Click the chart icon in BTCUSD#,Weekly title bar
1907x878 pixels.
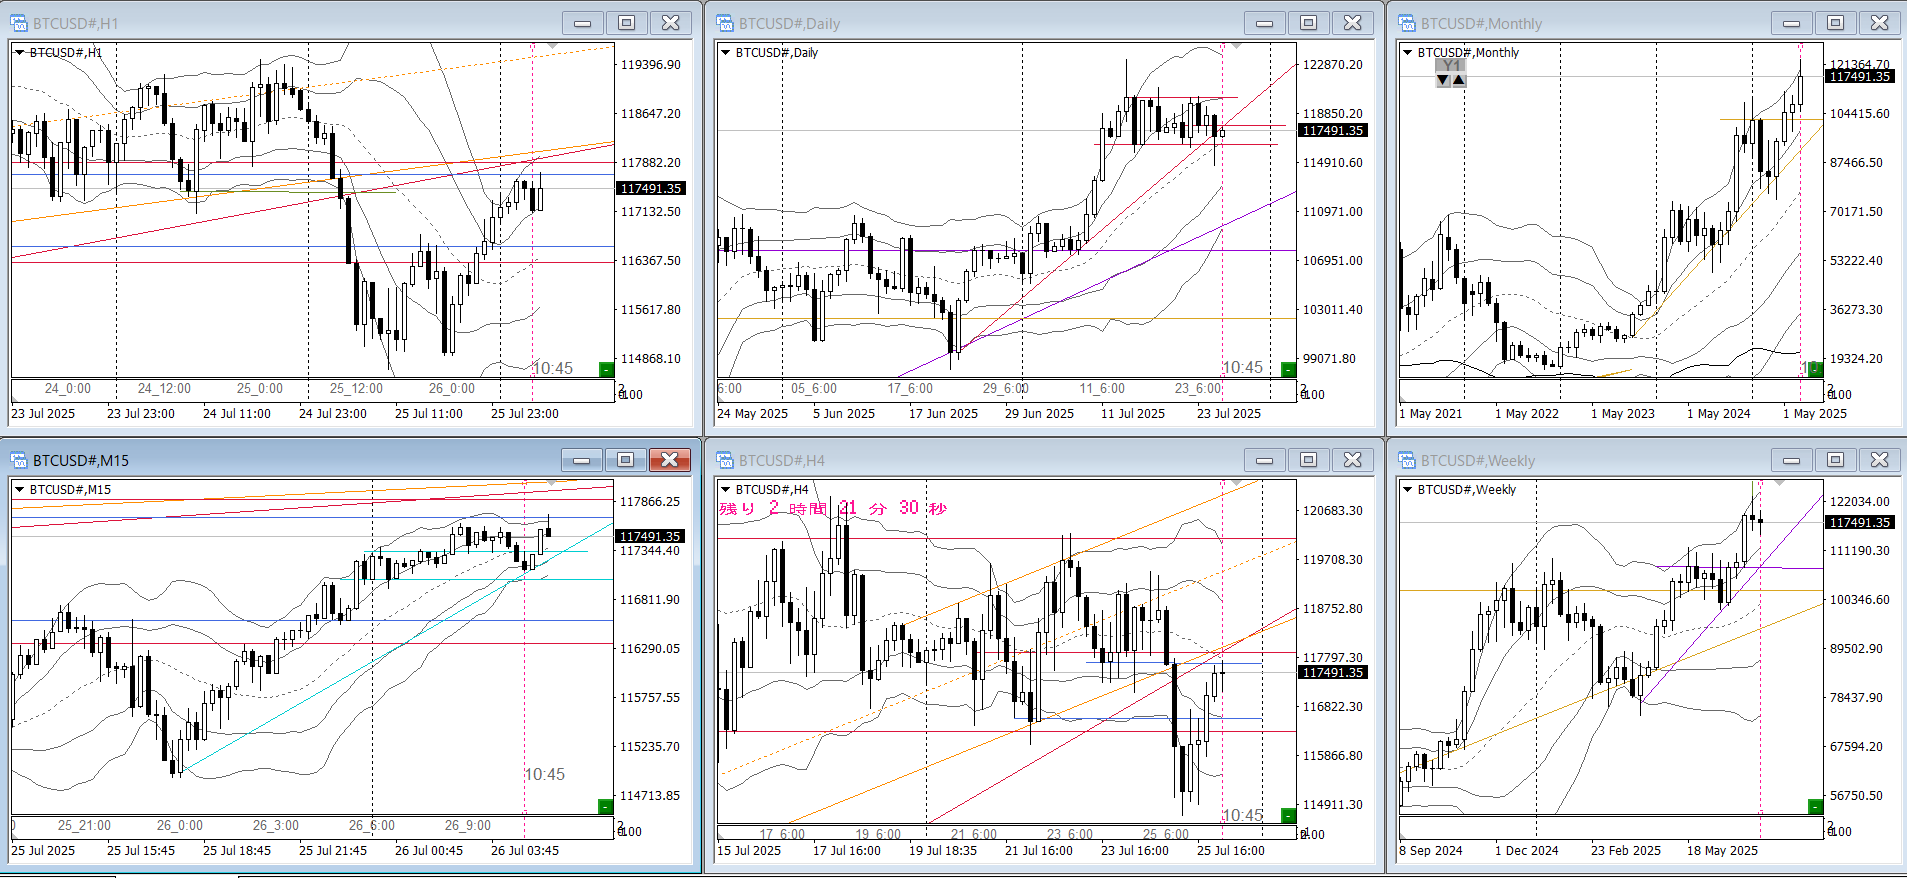click(1407, 460)
